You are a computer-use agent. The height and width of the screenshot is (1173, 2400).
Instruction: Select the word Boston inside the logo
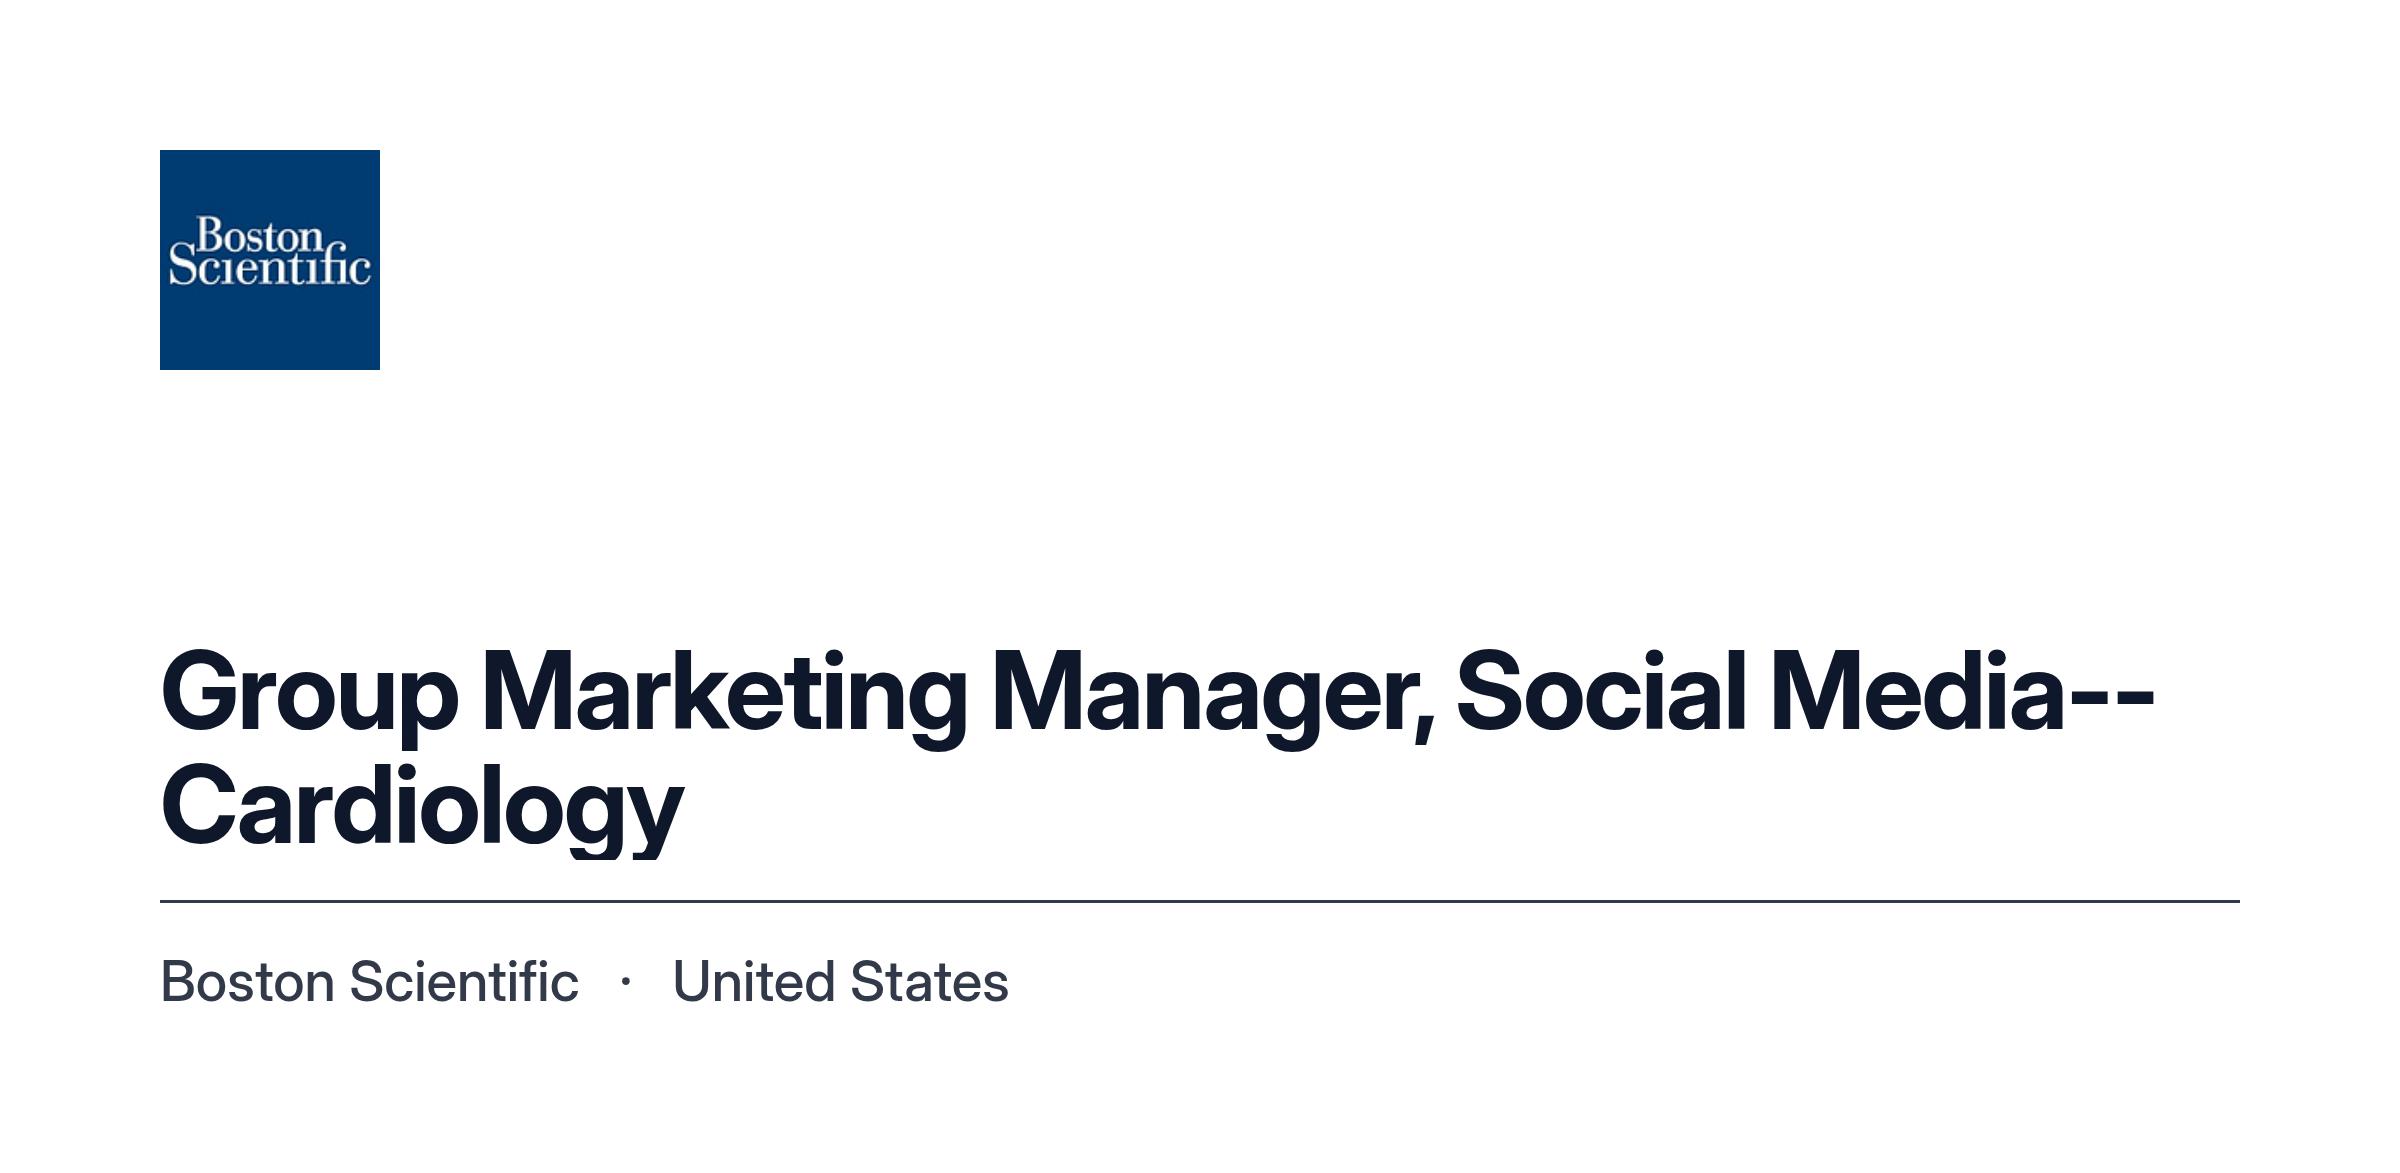pos(260,236)
